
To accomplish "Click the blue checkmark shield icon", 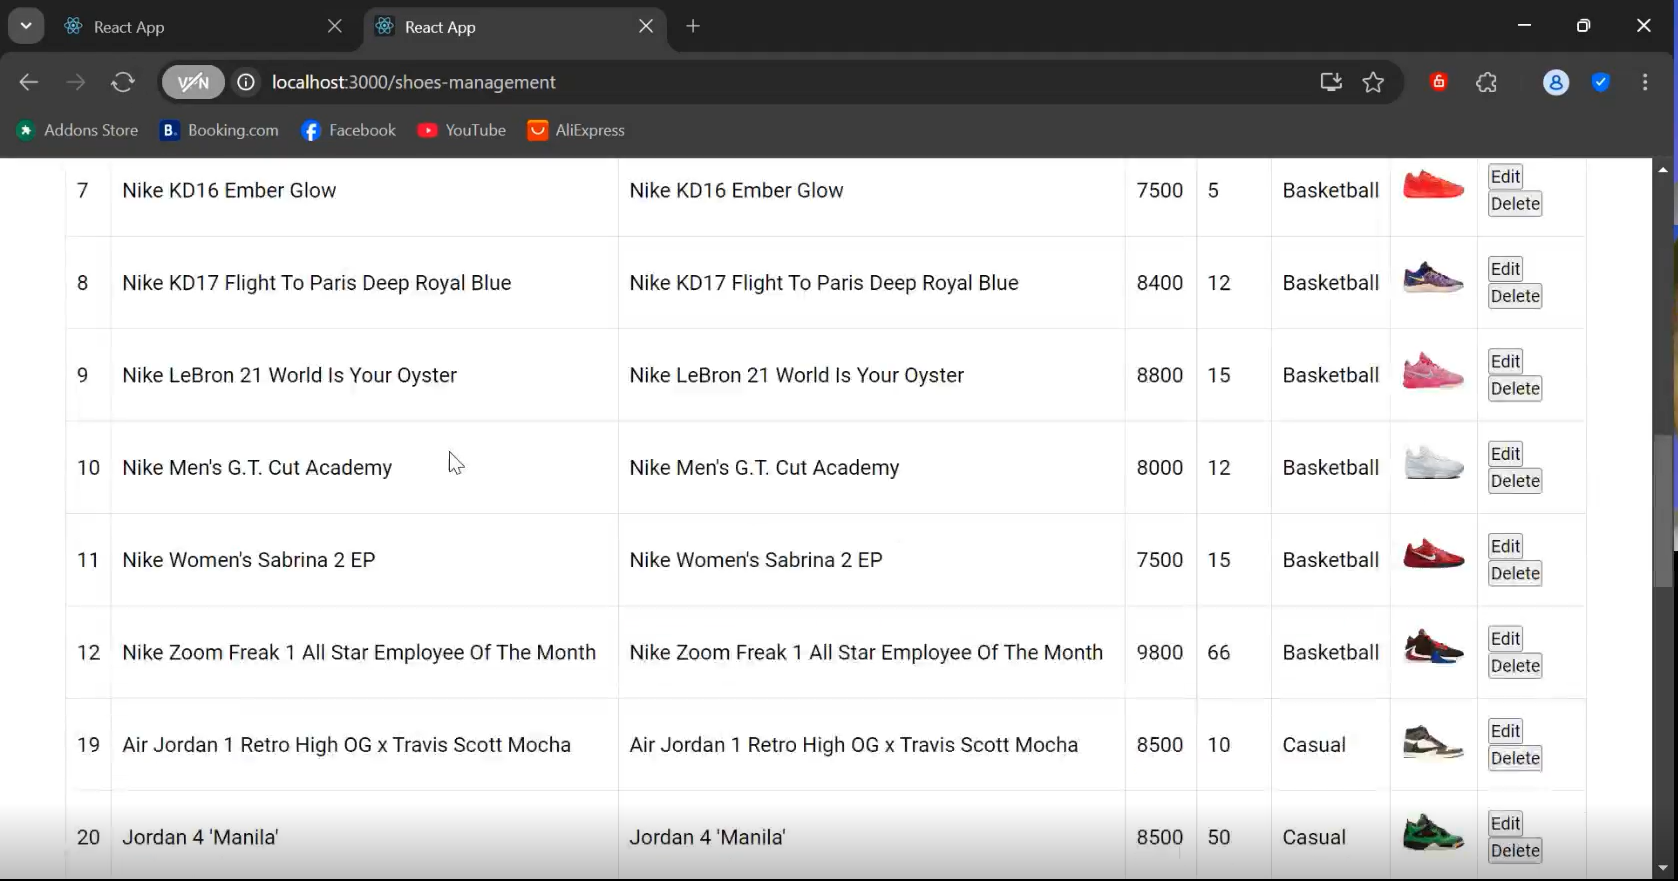I will 1601,82.
